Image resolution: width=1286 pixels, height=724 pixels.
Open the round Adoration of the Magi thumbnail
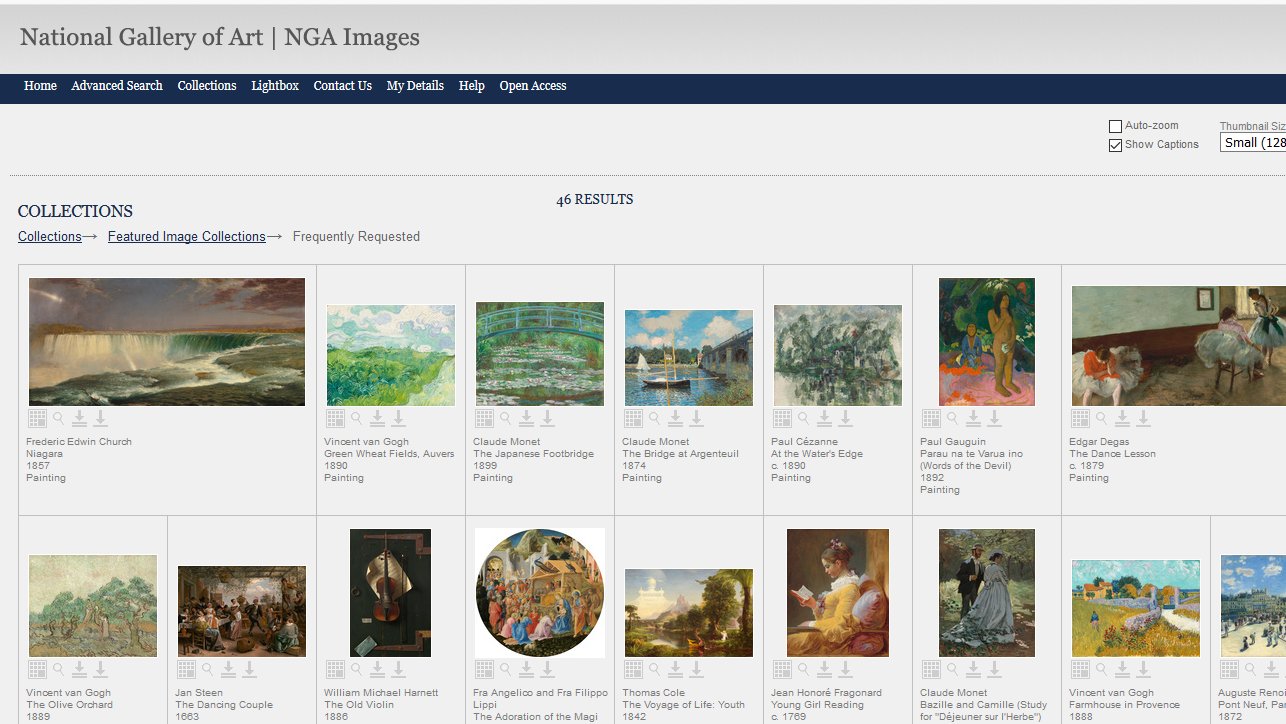click(540, 593)
